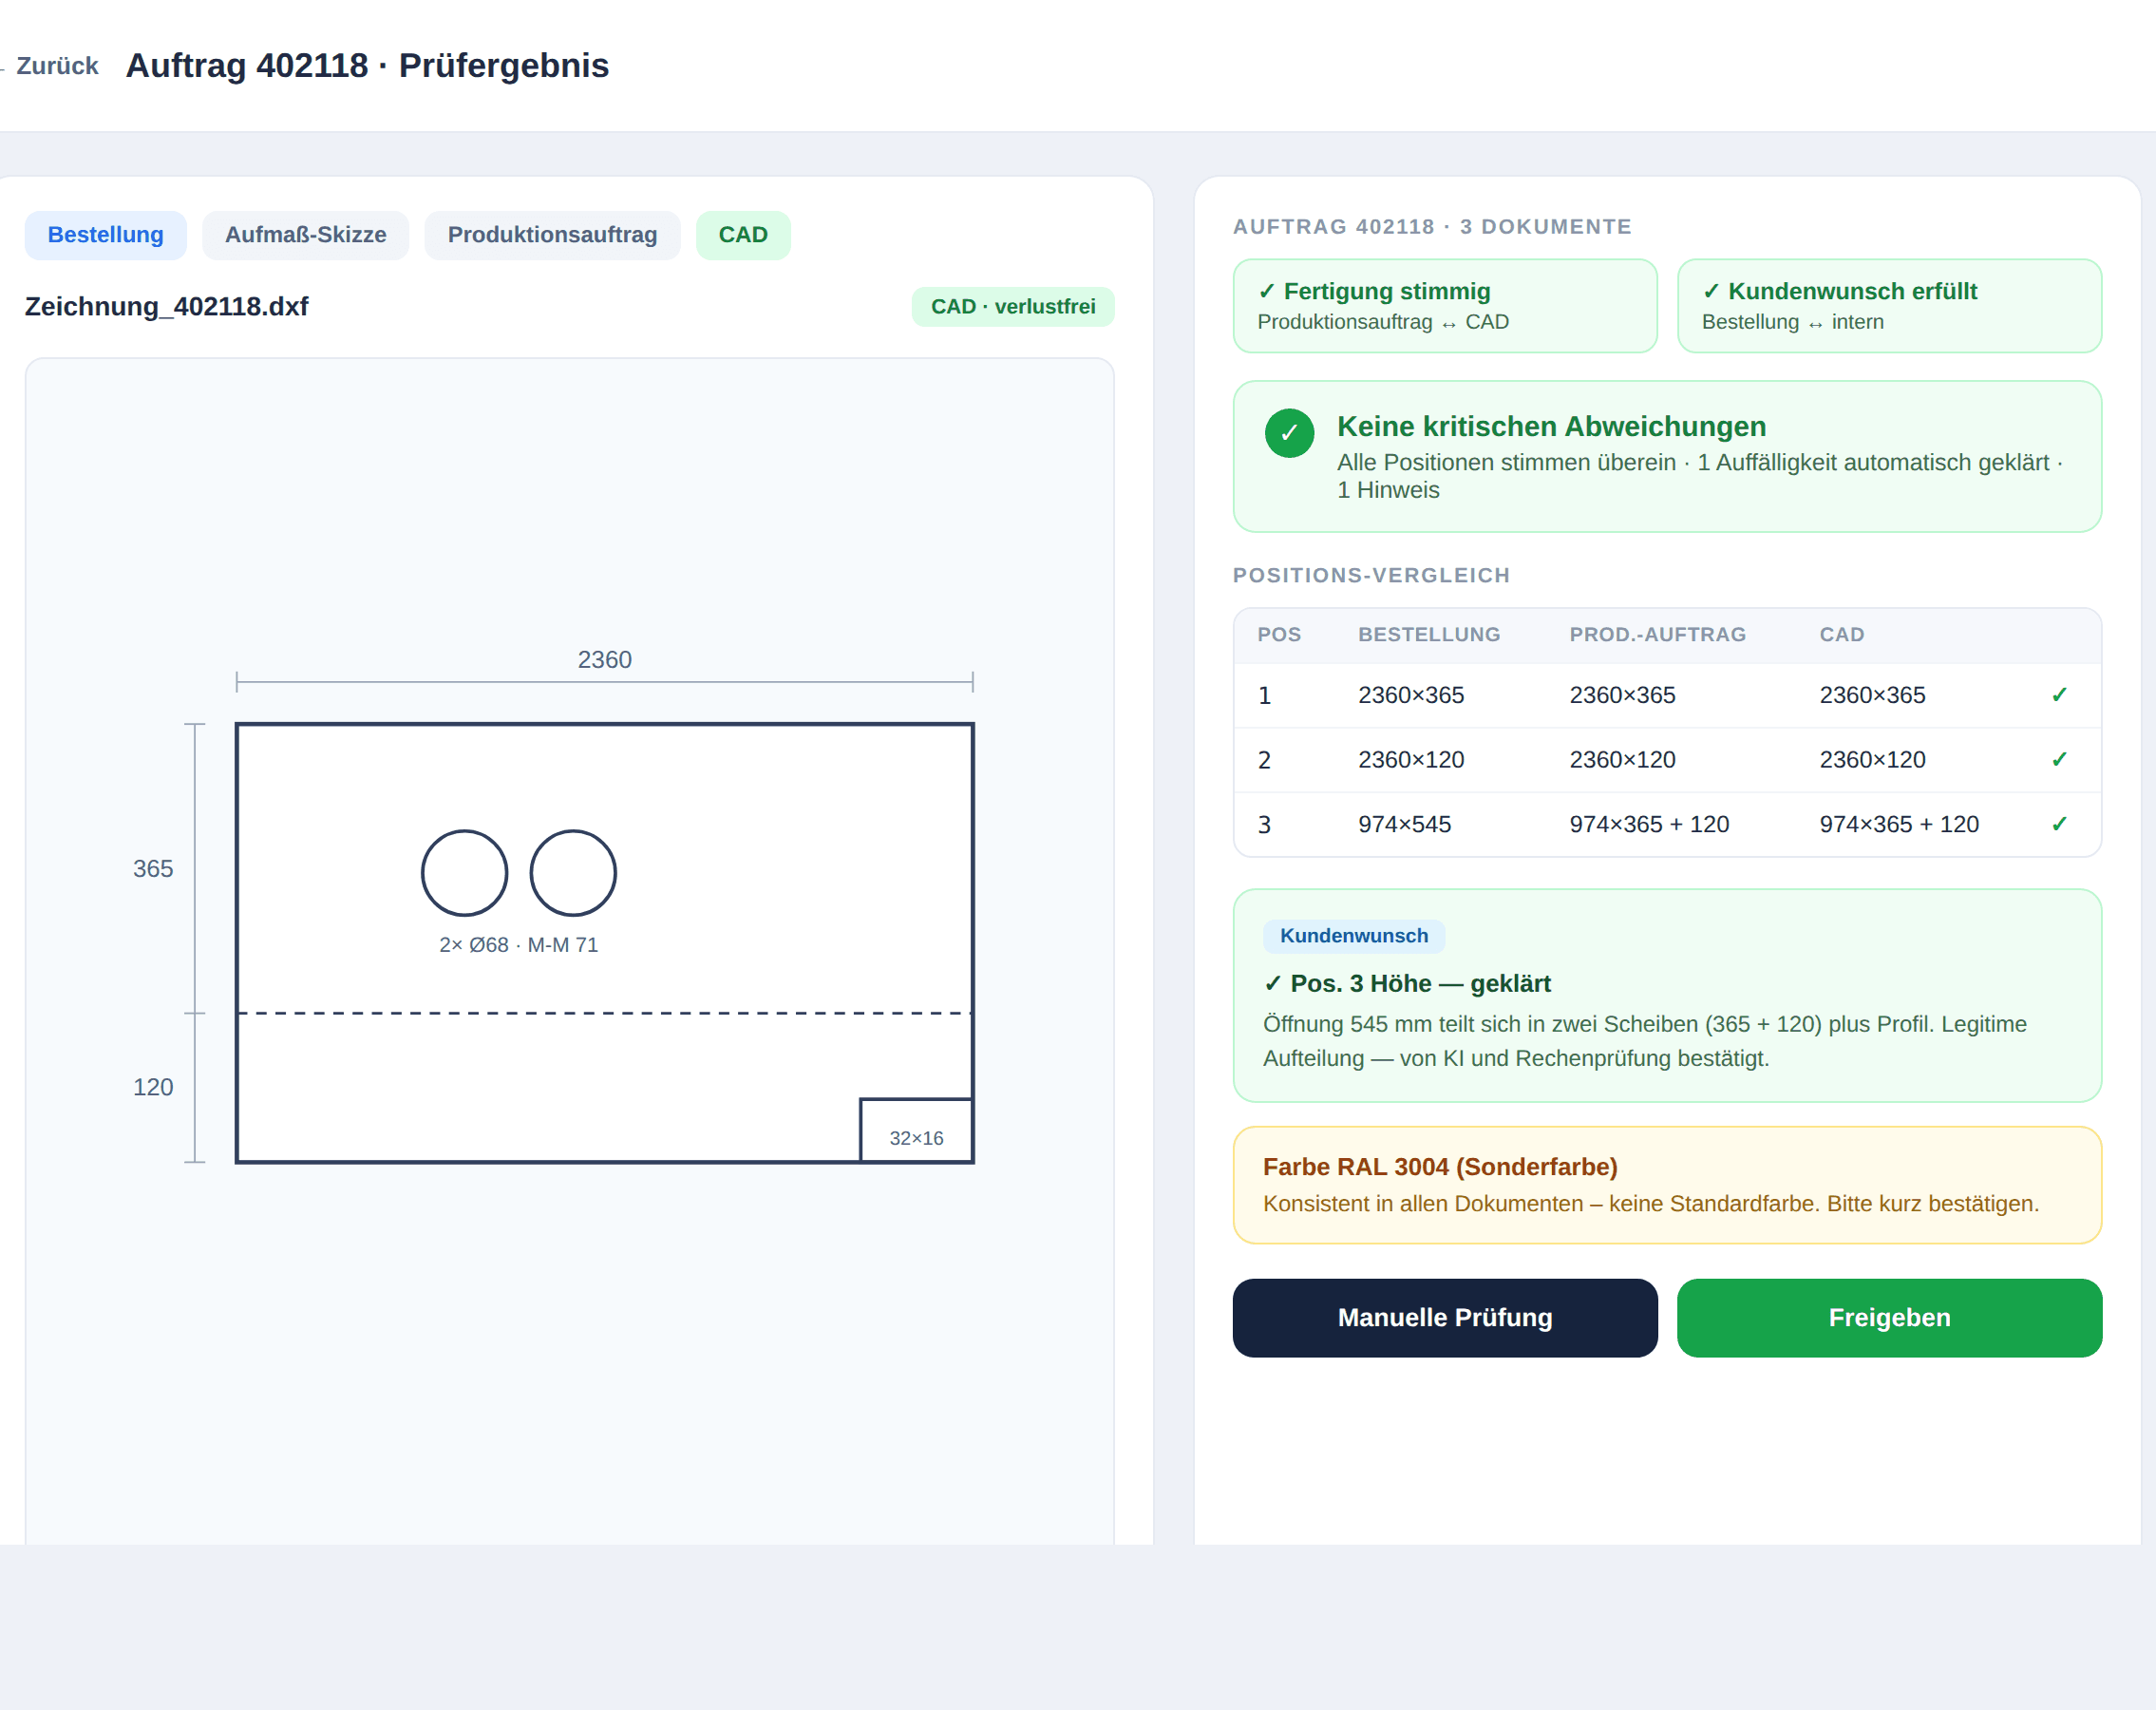Click the PROD.-AUFTRAG column header
Viewport: 2156px width, 1710px height.
pyautogui.click(x=1657, y=635)
